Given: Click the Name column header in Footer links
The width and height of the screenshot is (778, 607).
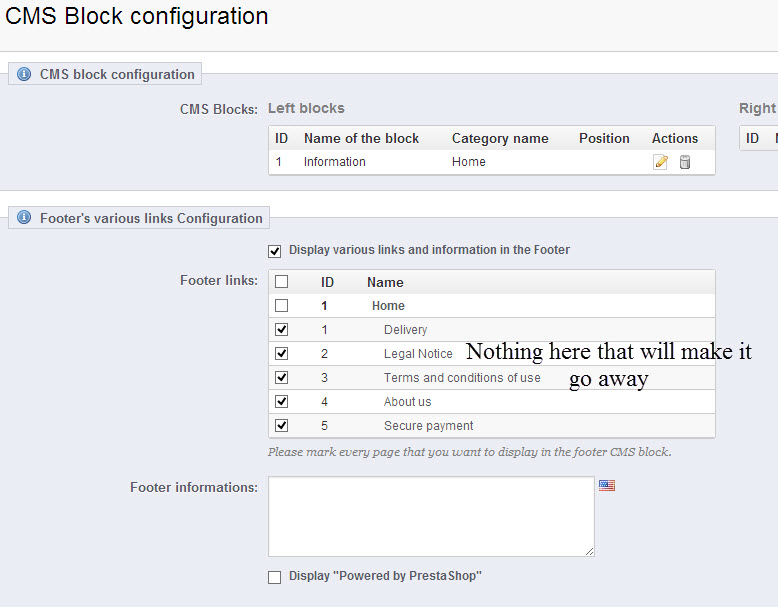Looking at the screenshot, I should (x=385, y=283).
